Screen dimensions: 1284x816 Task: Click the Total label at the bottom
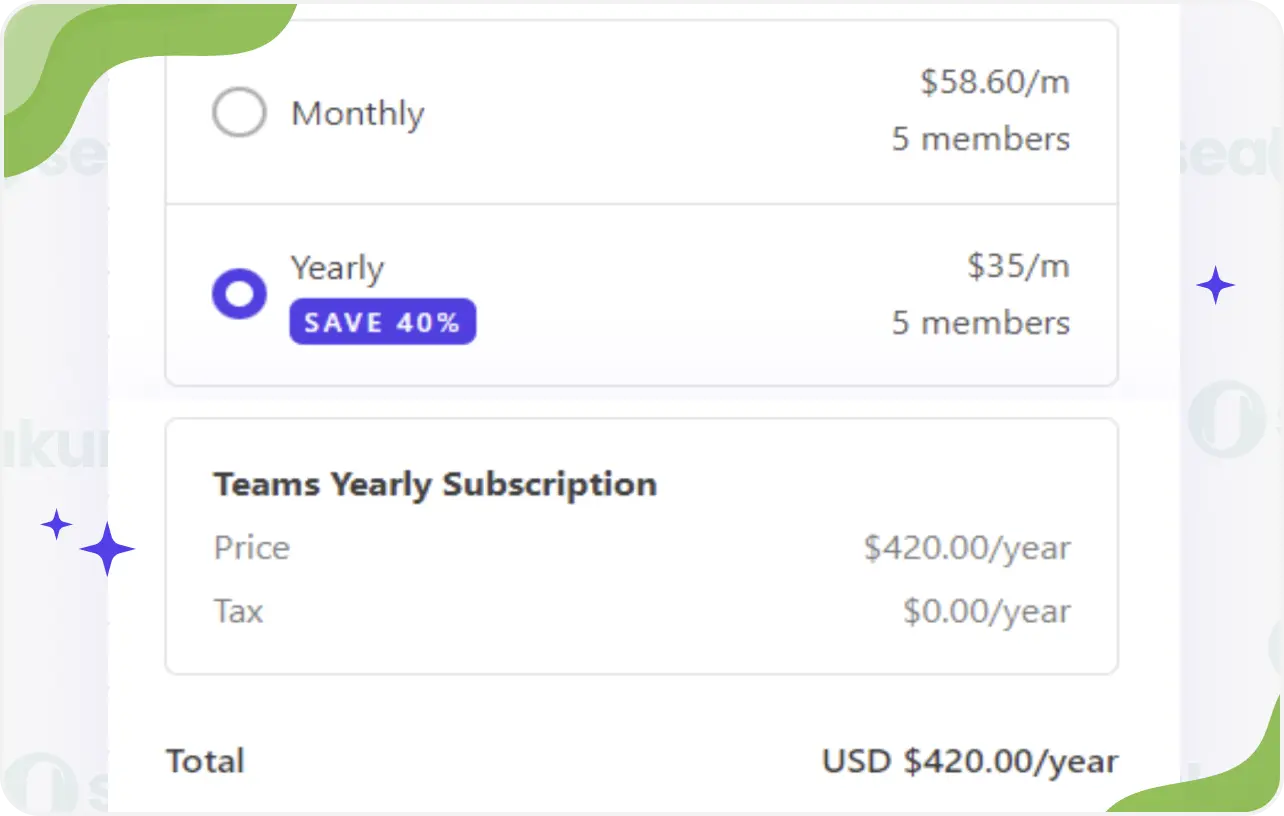(205, 761)
